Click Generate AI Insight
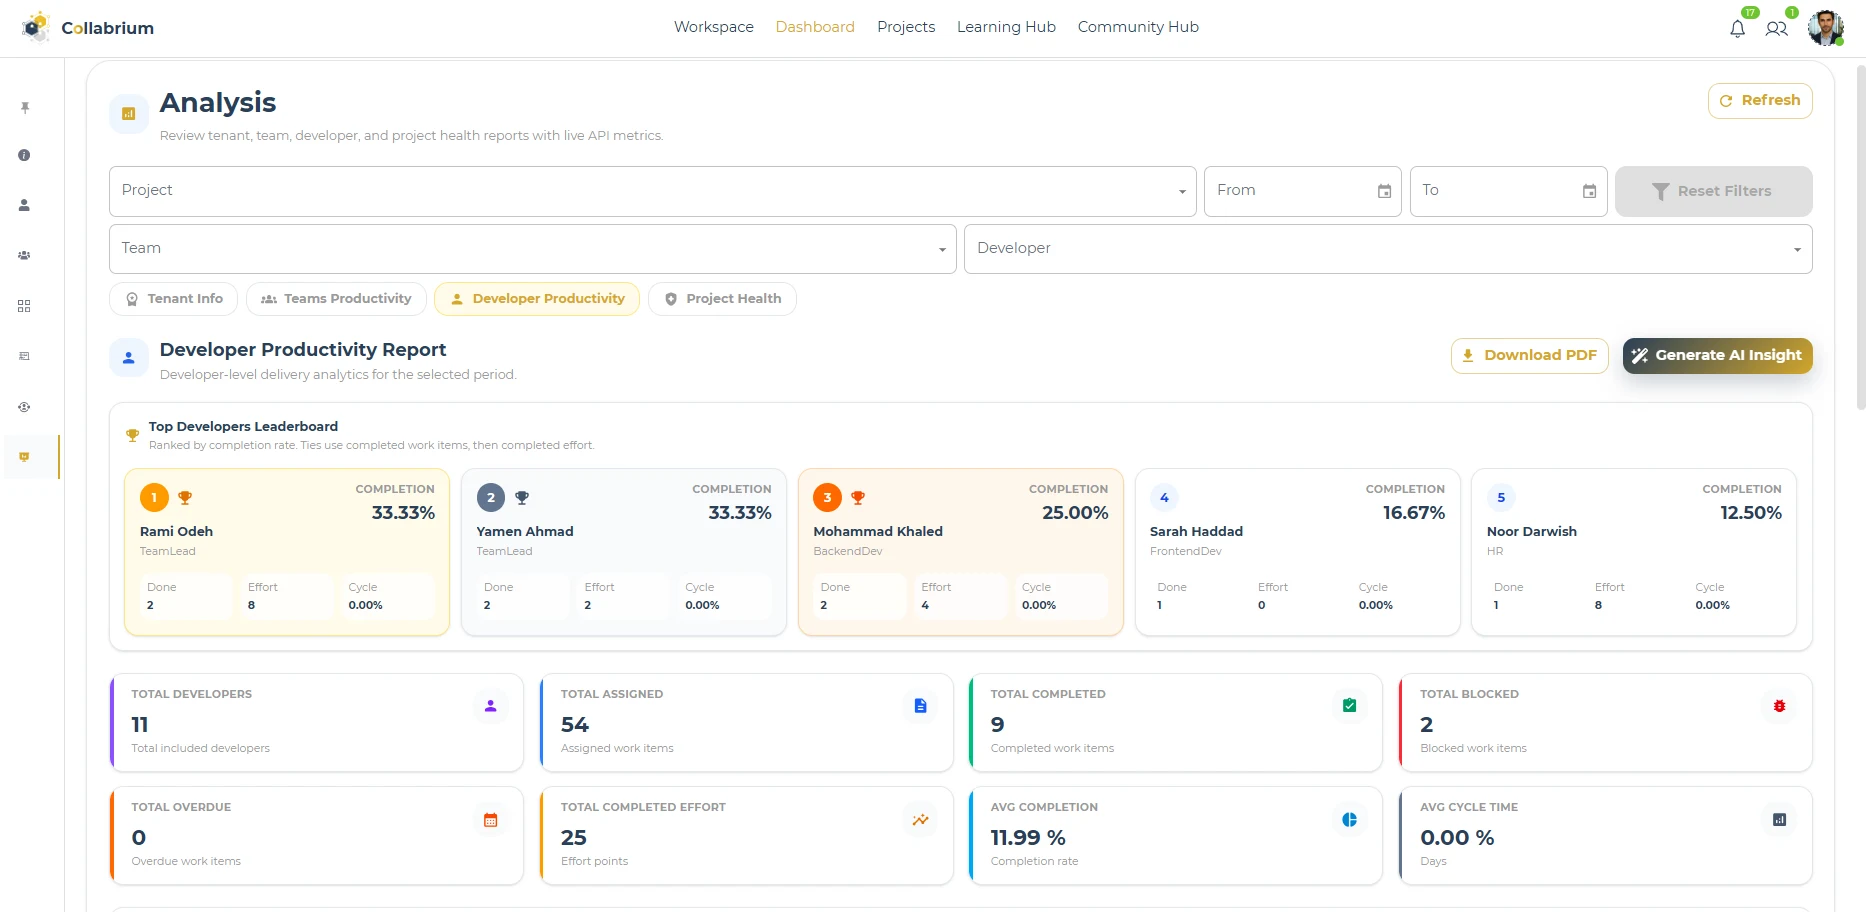This screenshot has height=912, width=1866. [1718, 356]
